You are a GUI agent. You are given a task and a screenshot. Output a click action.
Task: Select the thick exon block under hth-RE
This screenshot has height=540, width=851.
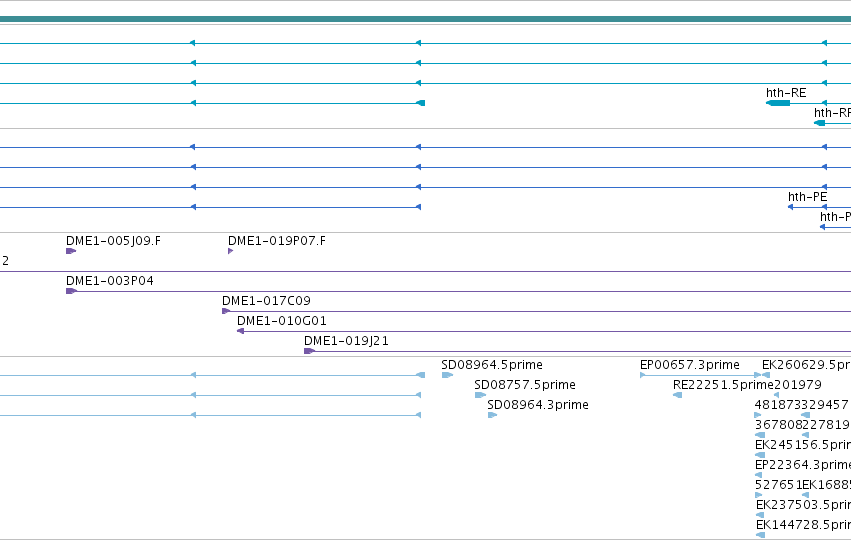coord(778,103)
